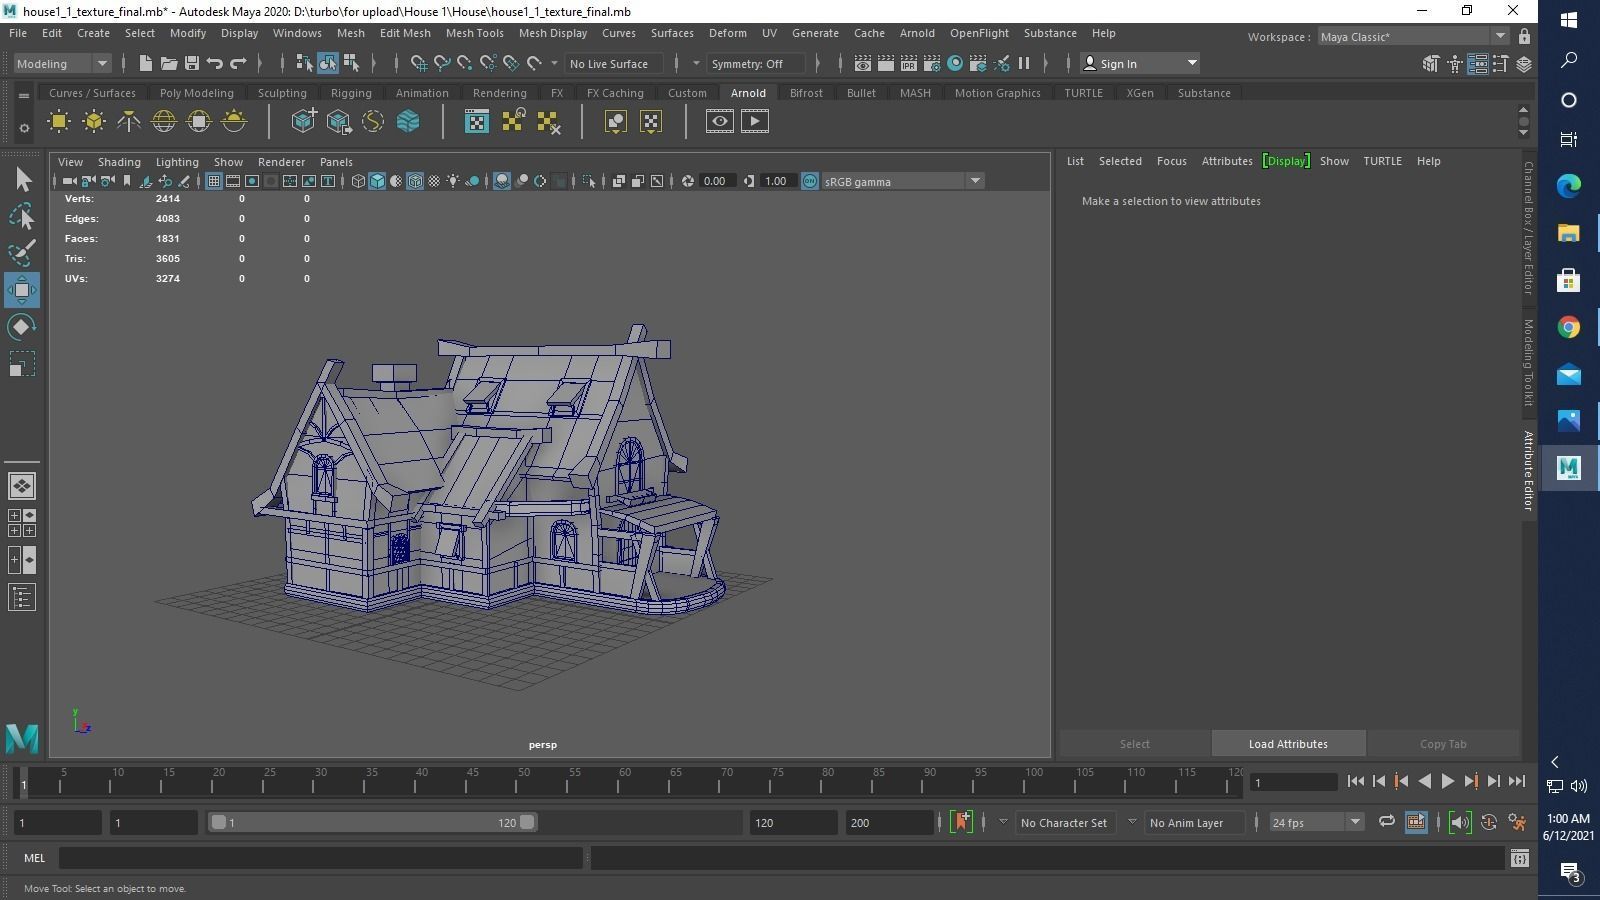Open the Symmetry: Off dropdown
The height and width of the screenshot is (900, 1600).
755,63
